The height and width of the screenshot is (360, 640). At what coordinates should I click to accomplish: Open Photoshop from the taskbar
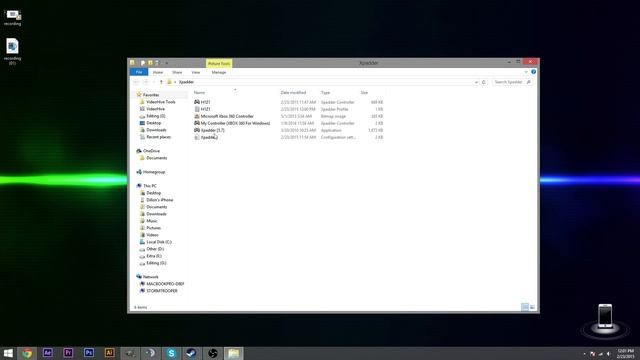pyautogui.click(x=89, y=353)
